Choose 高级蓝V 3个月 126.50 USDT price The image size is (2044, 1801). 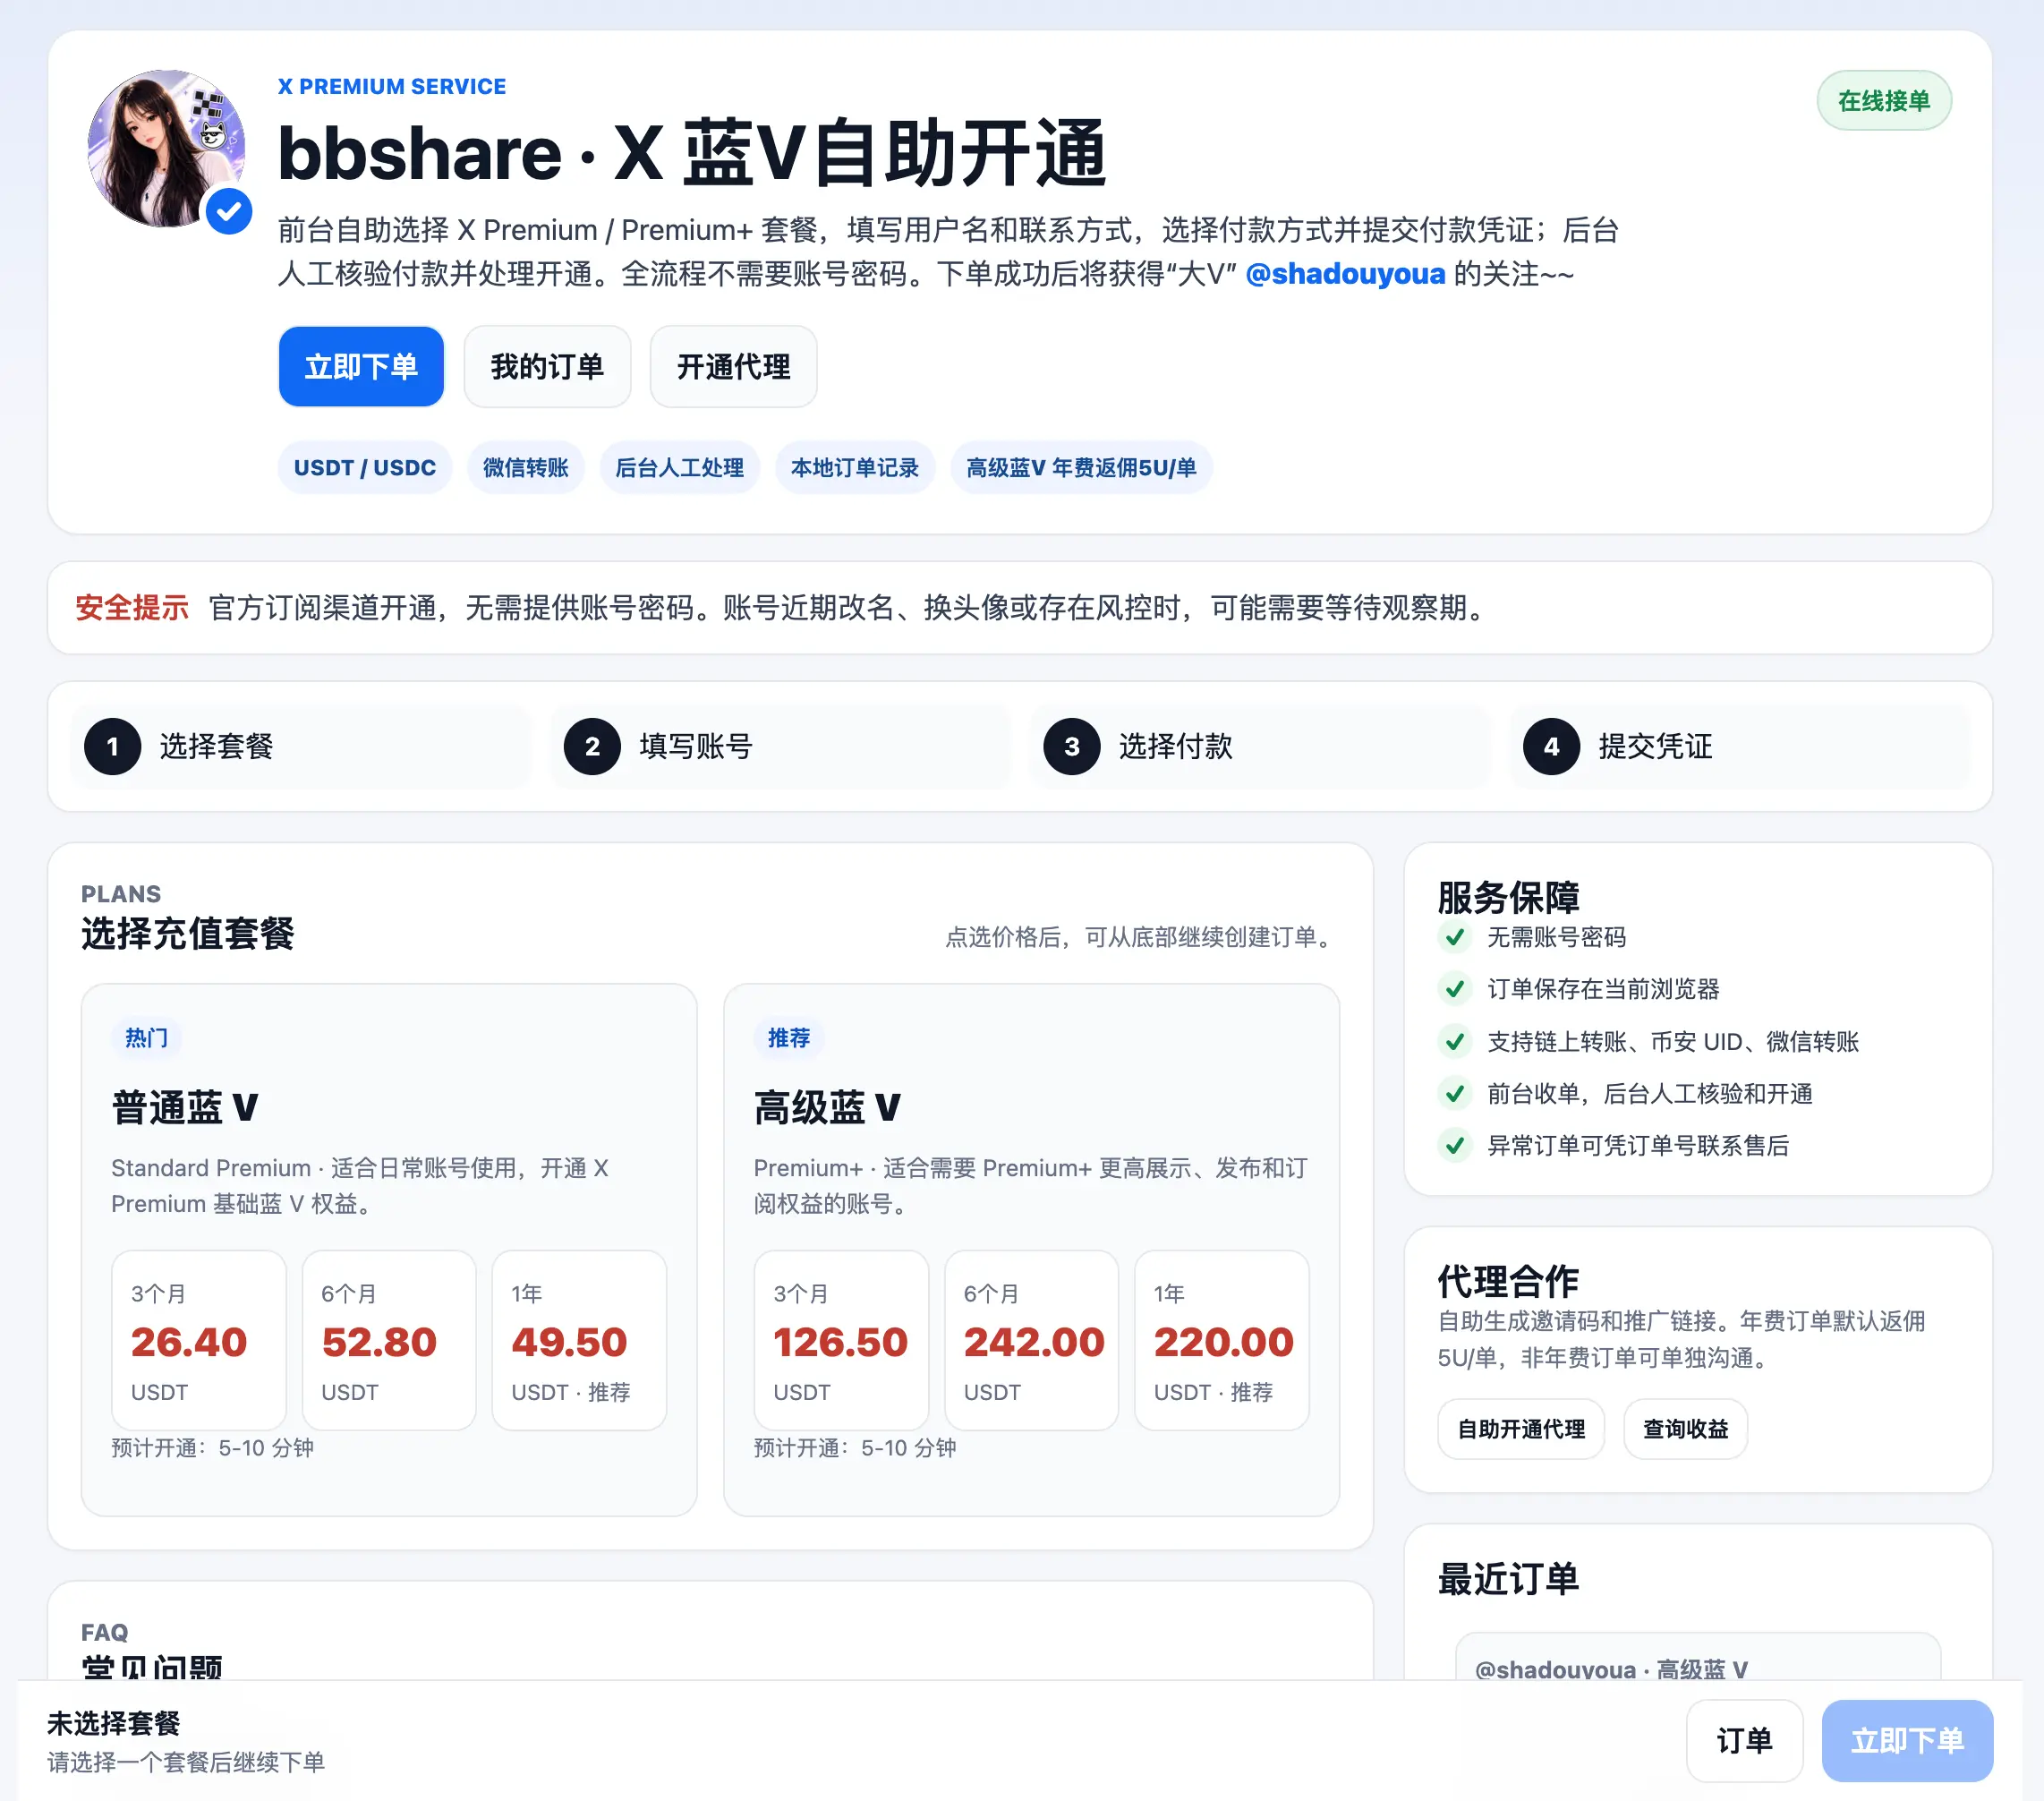click(841, 1340)
